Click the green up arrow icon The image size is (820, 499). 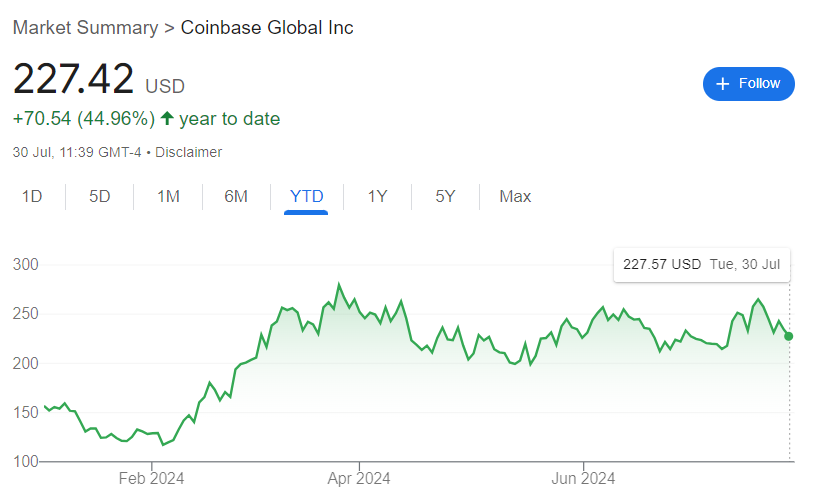167,119
